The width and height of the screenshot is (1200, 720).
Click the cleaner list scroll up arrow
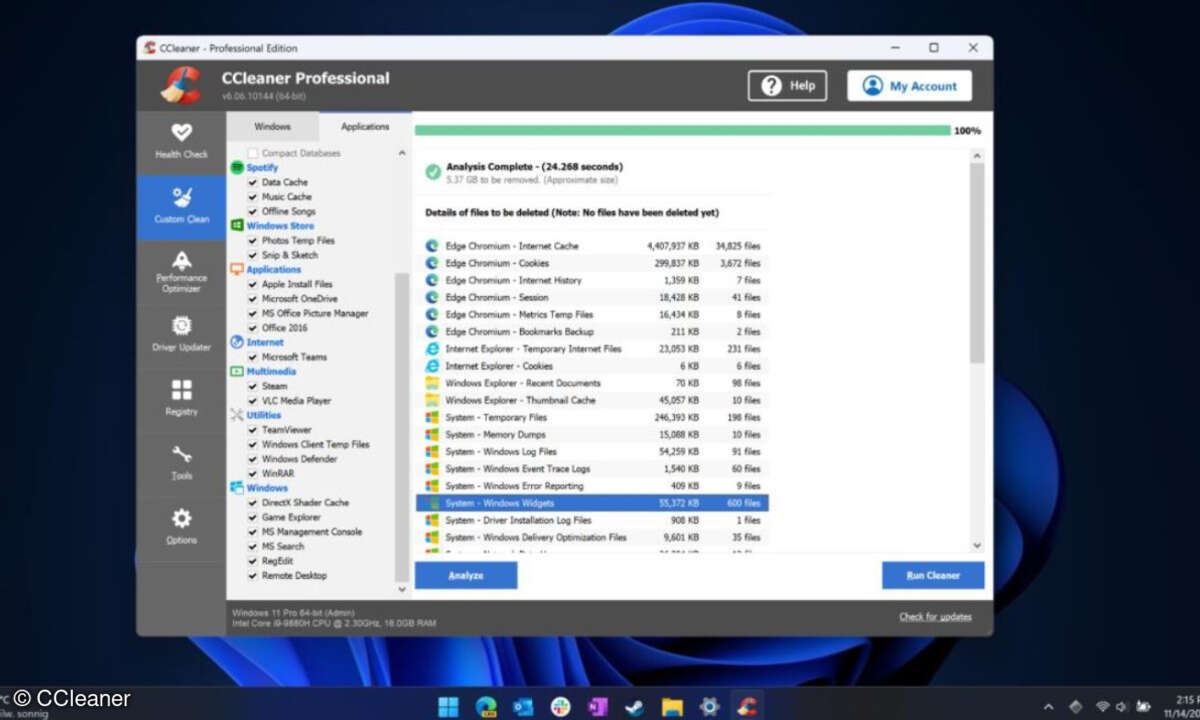pyautogui.click(x=402, y=153)
